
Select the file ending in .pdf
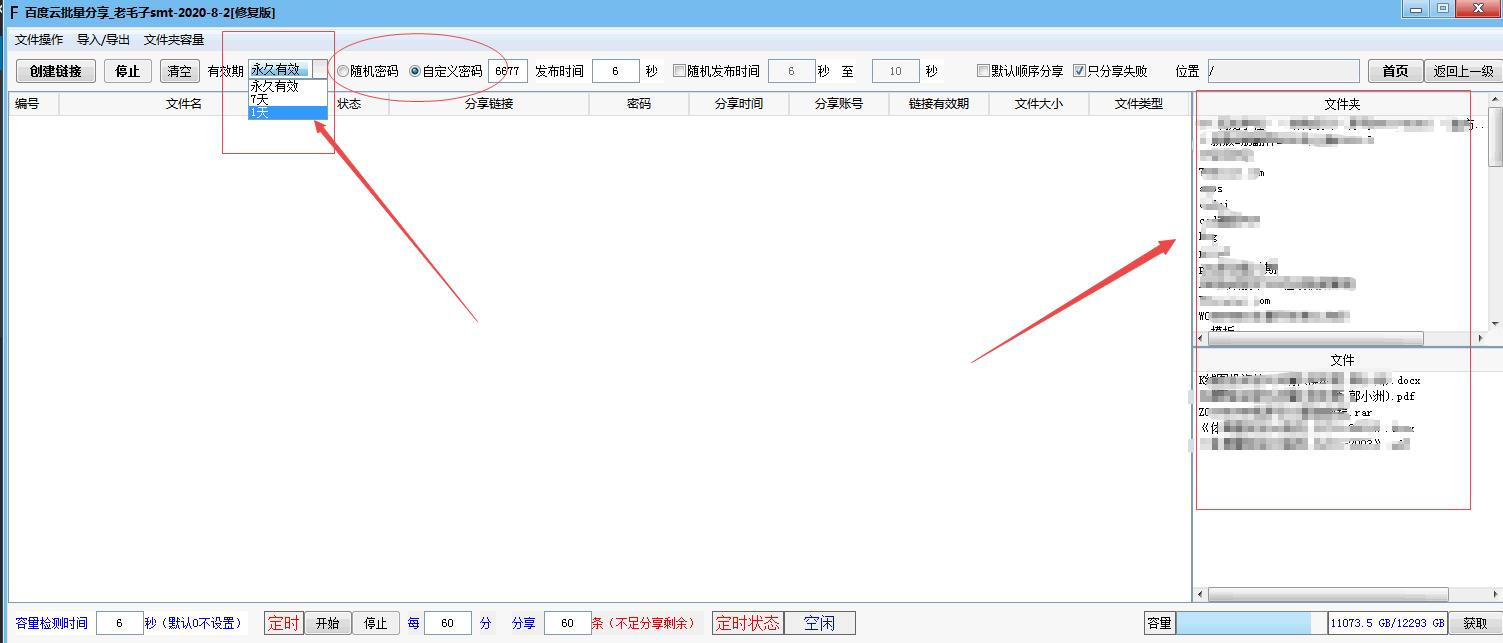pos(1306,396)
